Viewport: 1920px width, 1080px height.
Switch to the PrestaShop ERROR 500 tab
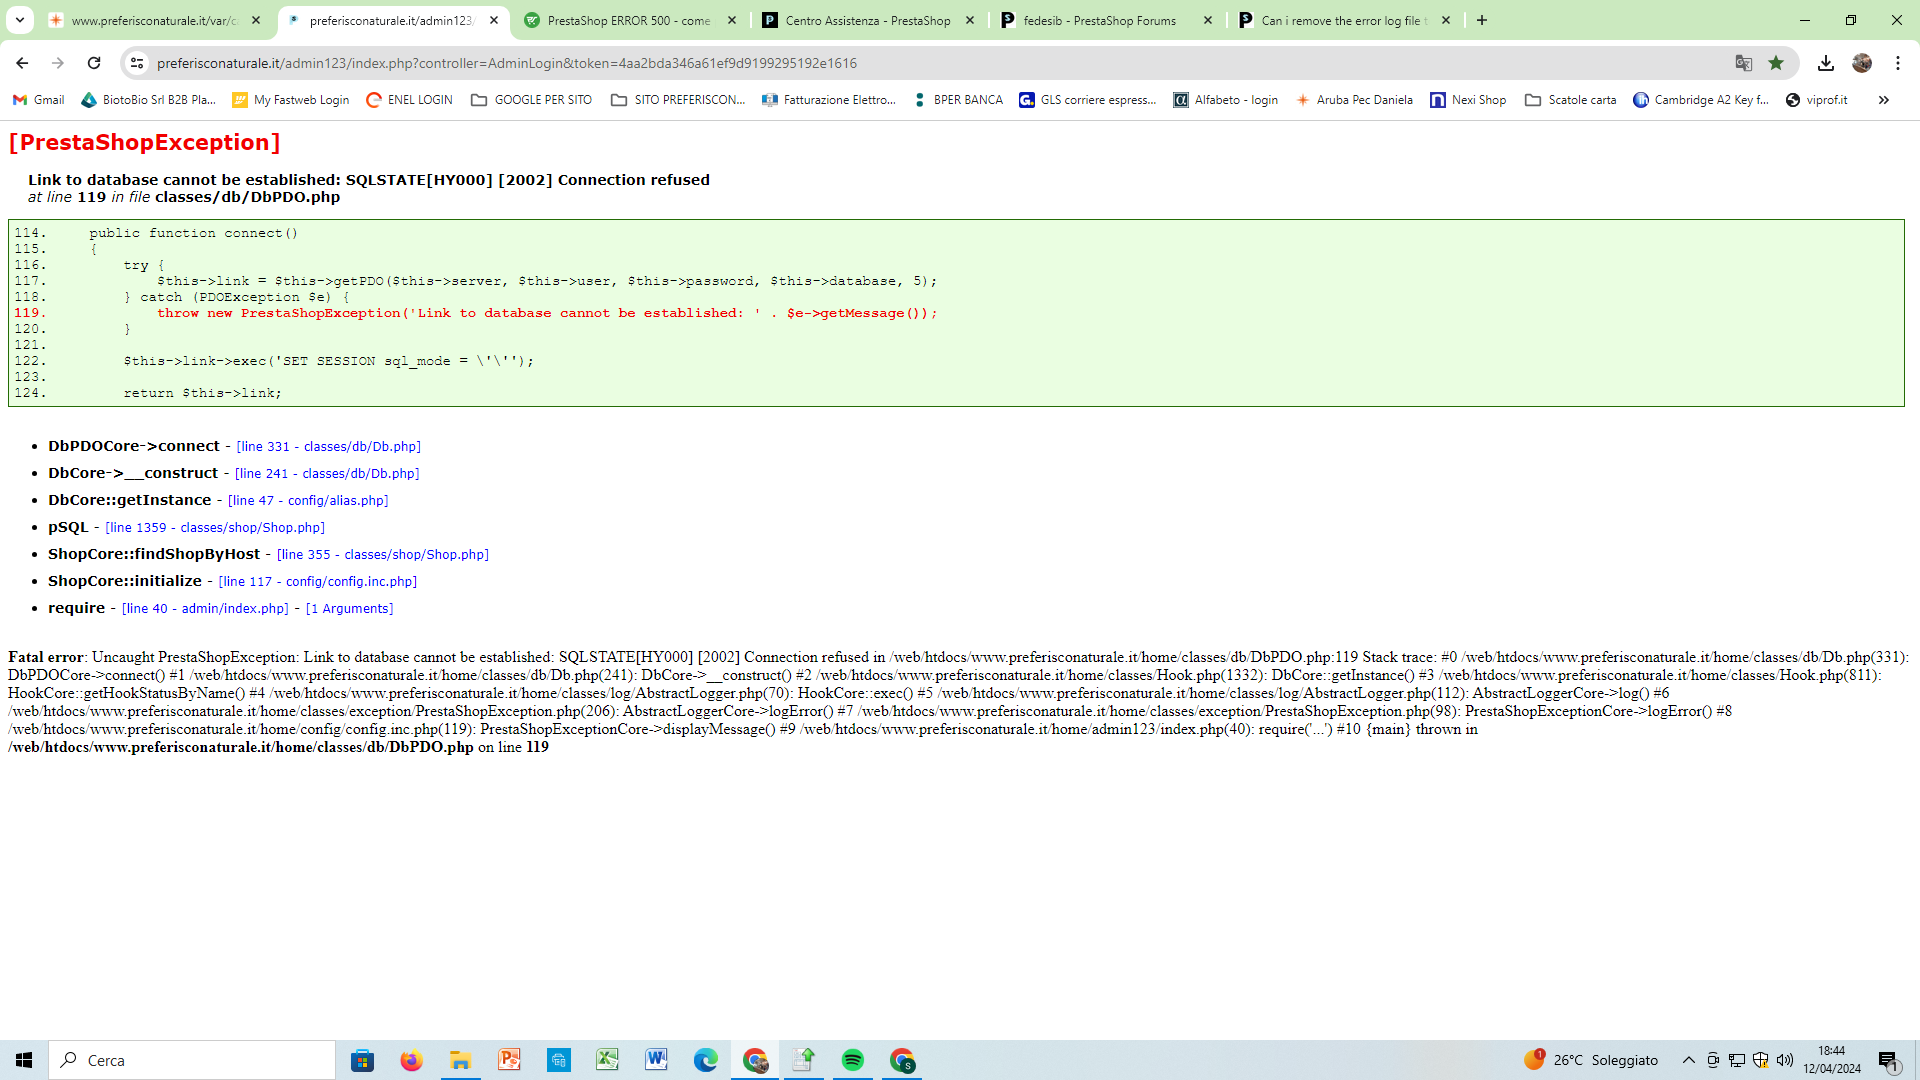628,20
